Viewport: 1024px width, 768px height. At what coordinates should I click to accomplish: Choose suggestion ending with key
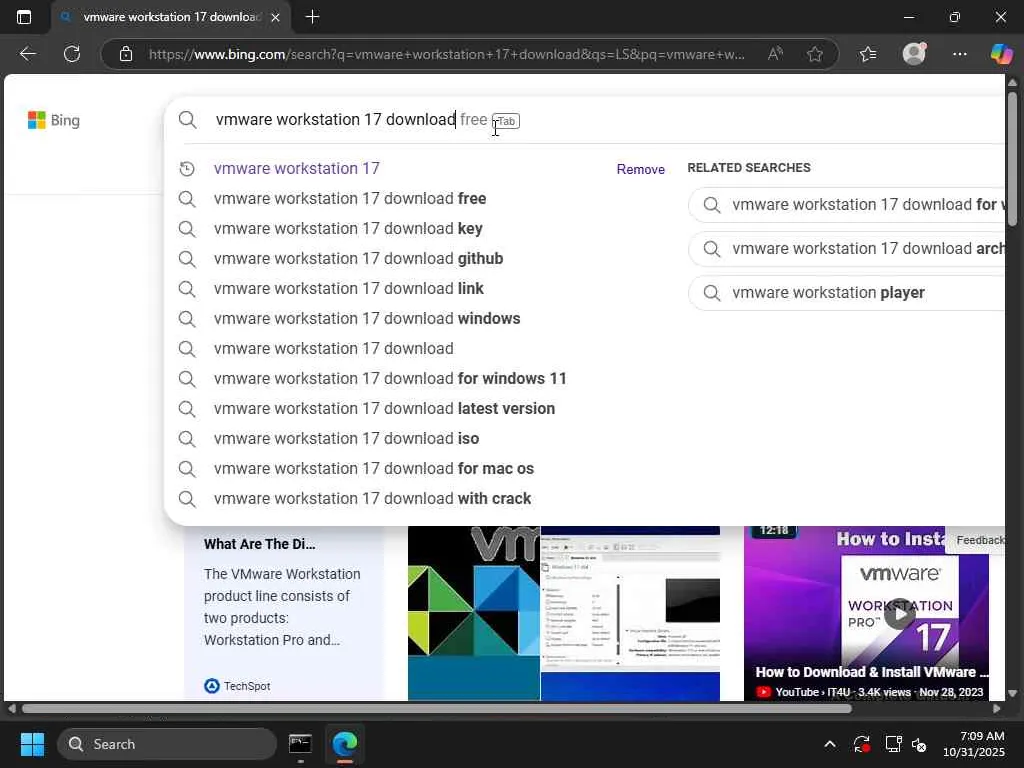coord(347,229)
